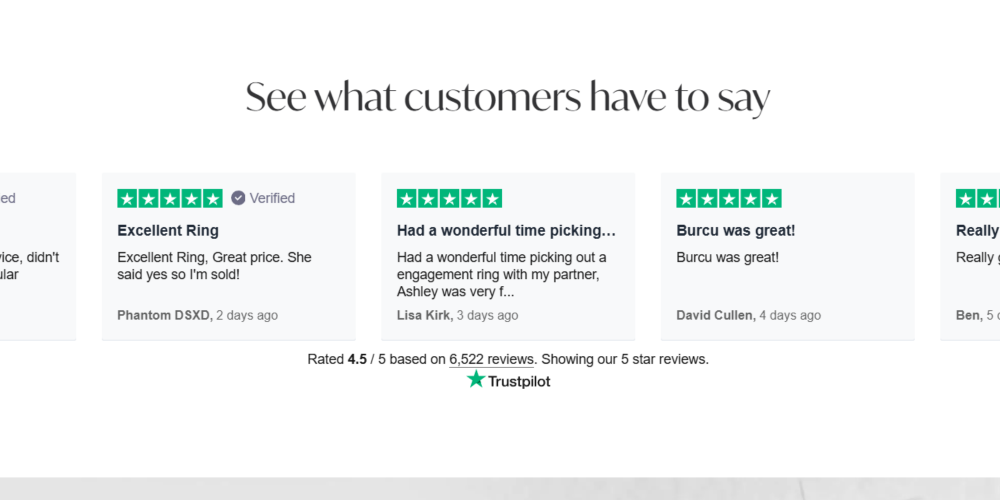Click David Cullen reviewer name
Image resolution: width=1000 pixels, height=500 pixels.
tap(714, 315)
